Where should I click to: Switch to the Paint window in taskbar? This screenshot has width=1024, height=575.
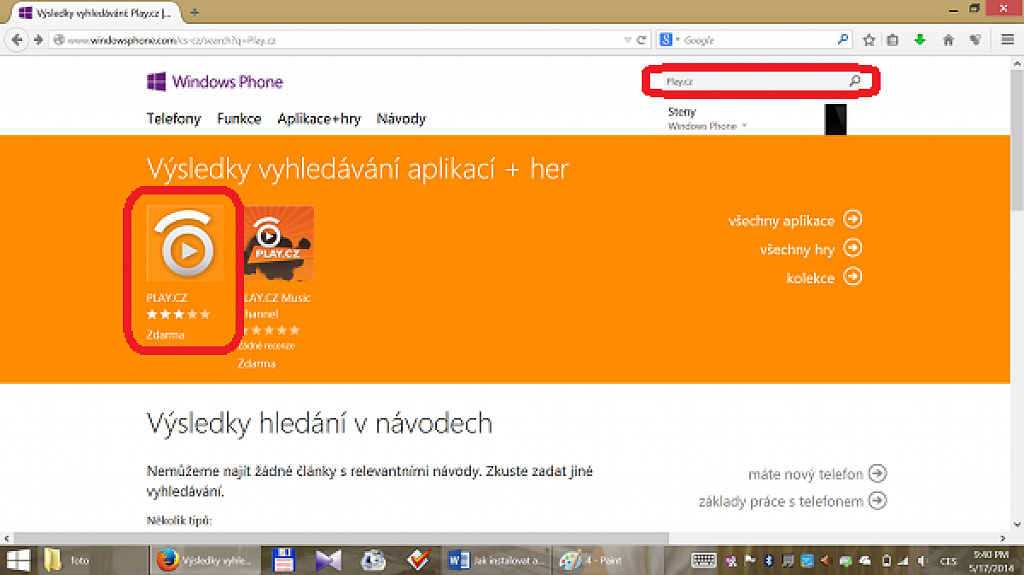pos(607,560)
